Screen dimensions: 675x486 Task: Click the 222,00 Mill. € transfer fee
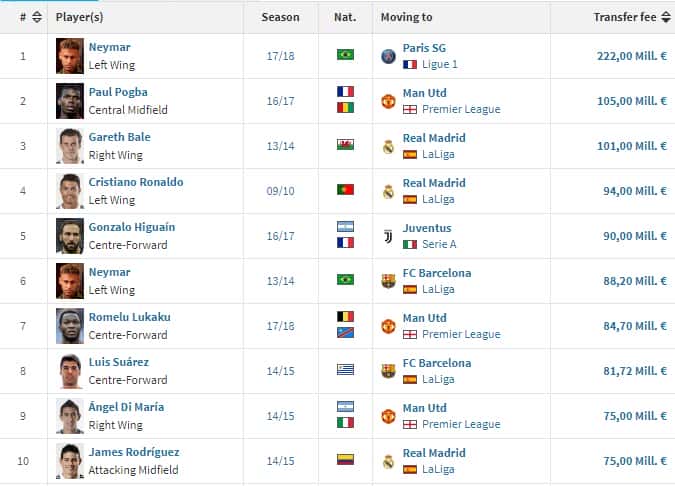click(632, 56)
